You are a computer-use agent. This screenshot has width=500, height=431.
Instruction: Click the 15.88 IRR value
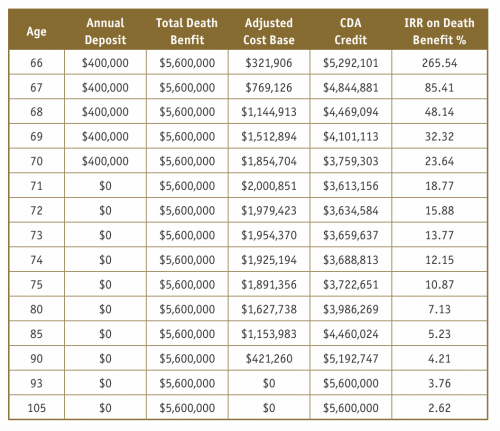coord(439,210)
